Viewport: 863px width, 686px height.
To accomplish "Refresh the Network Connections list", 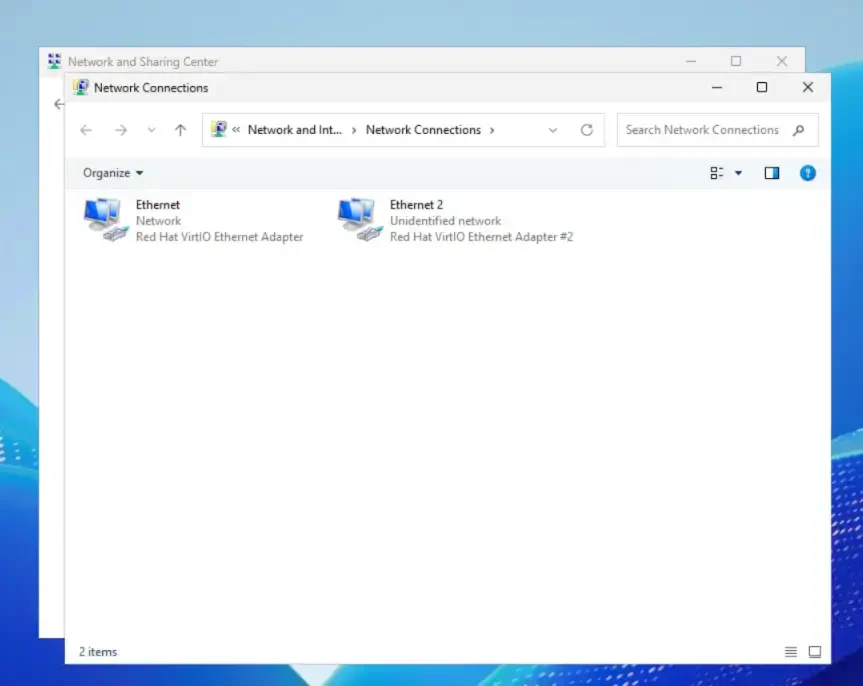I will [587, 130].
